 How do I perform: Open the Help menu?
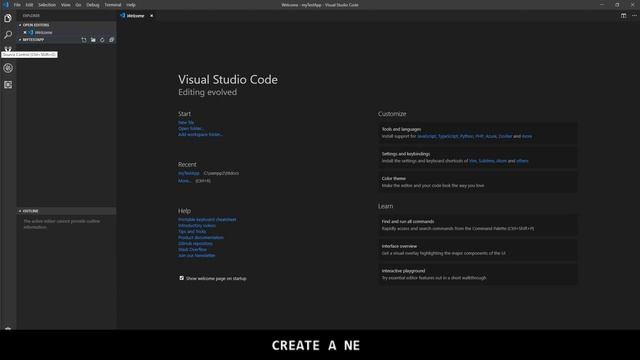pos(131,5)
